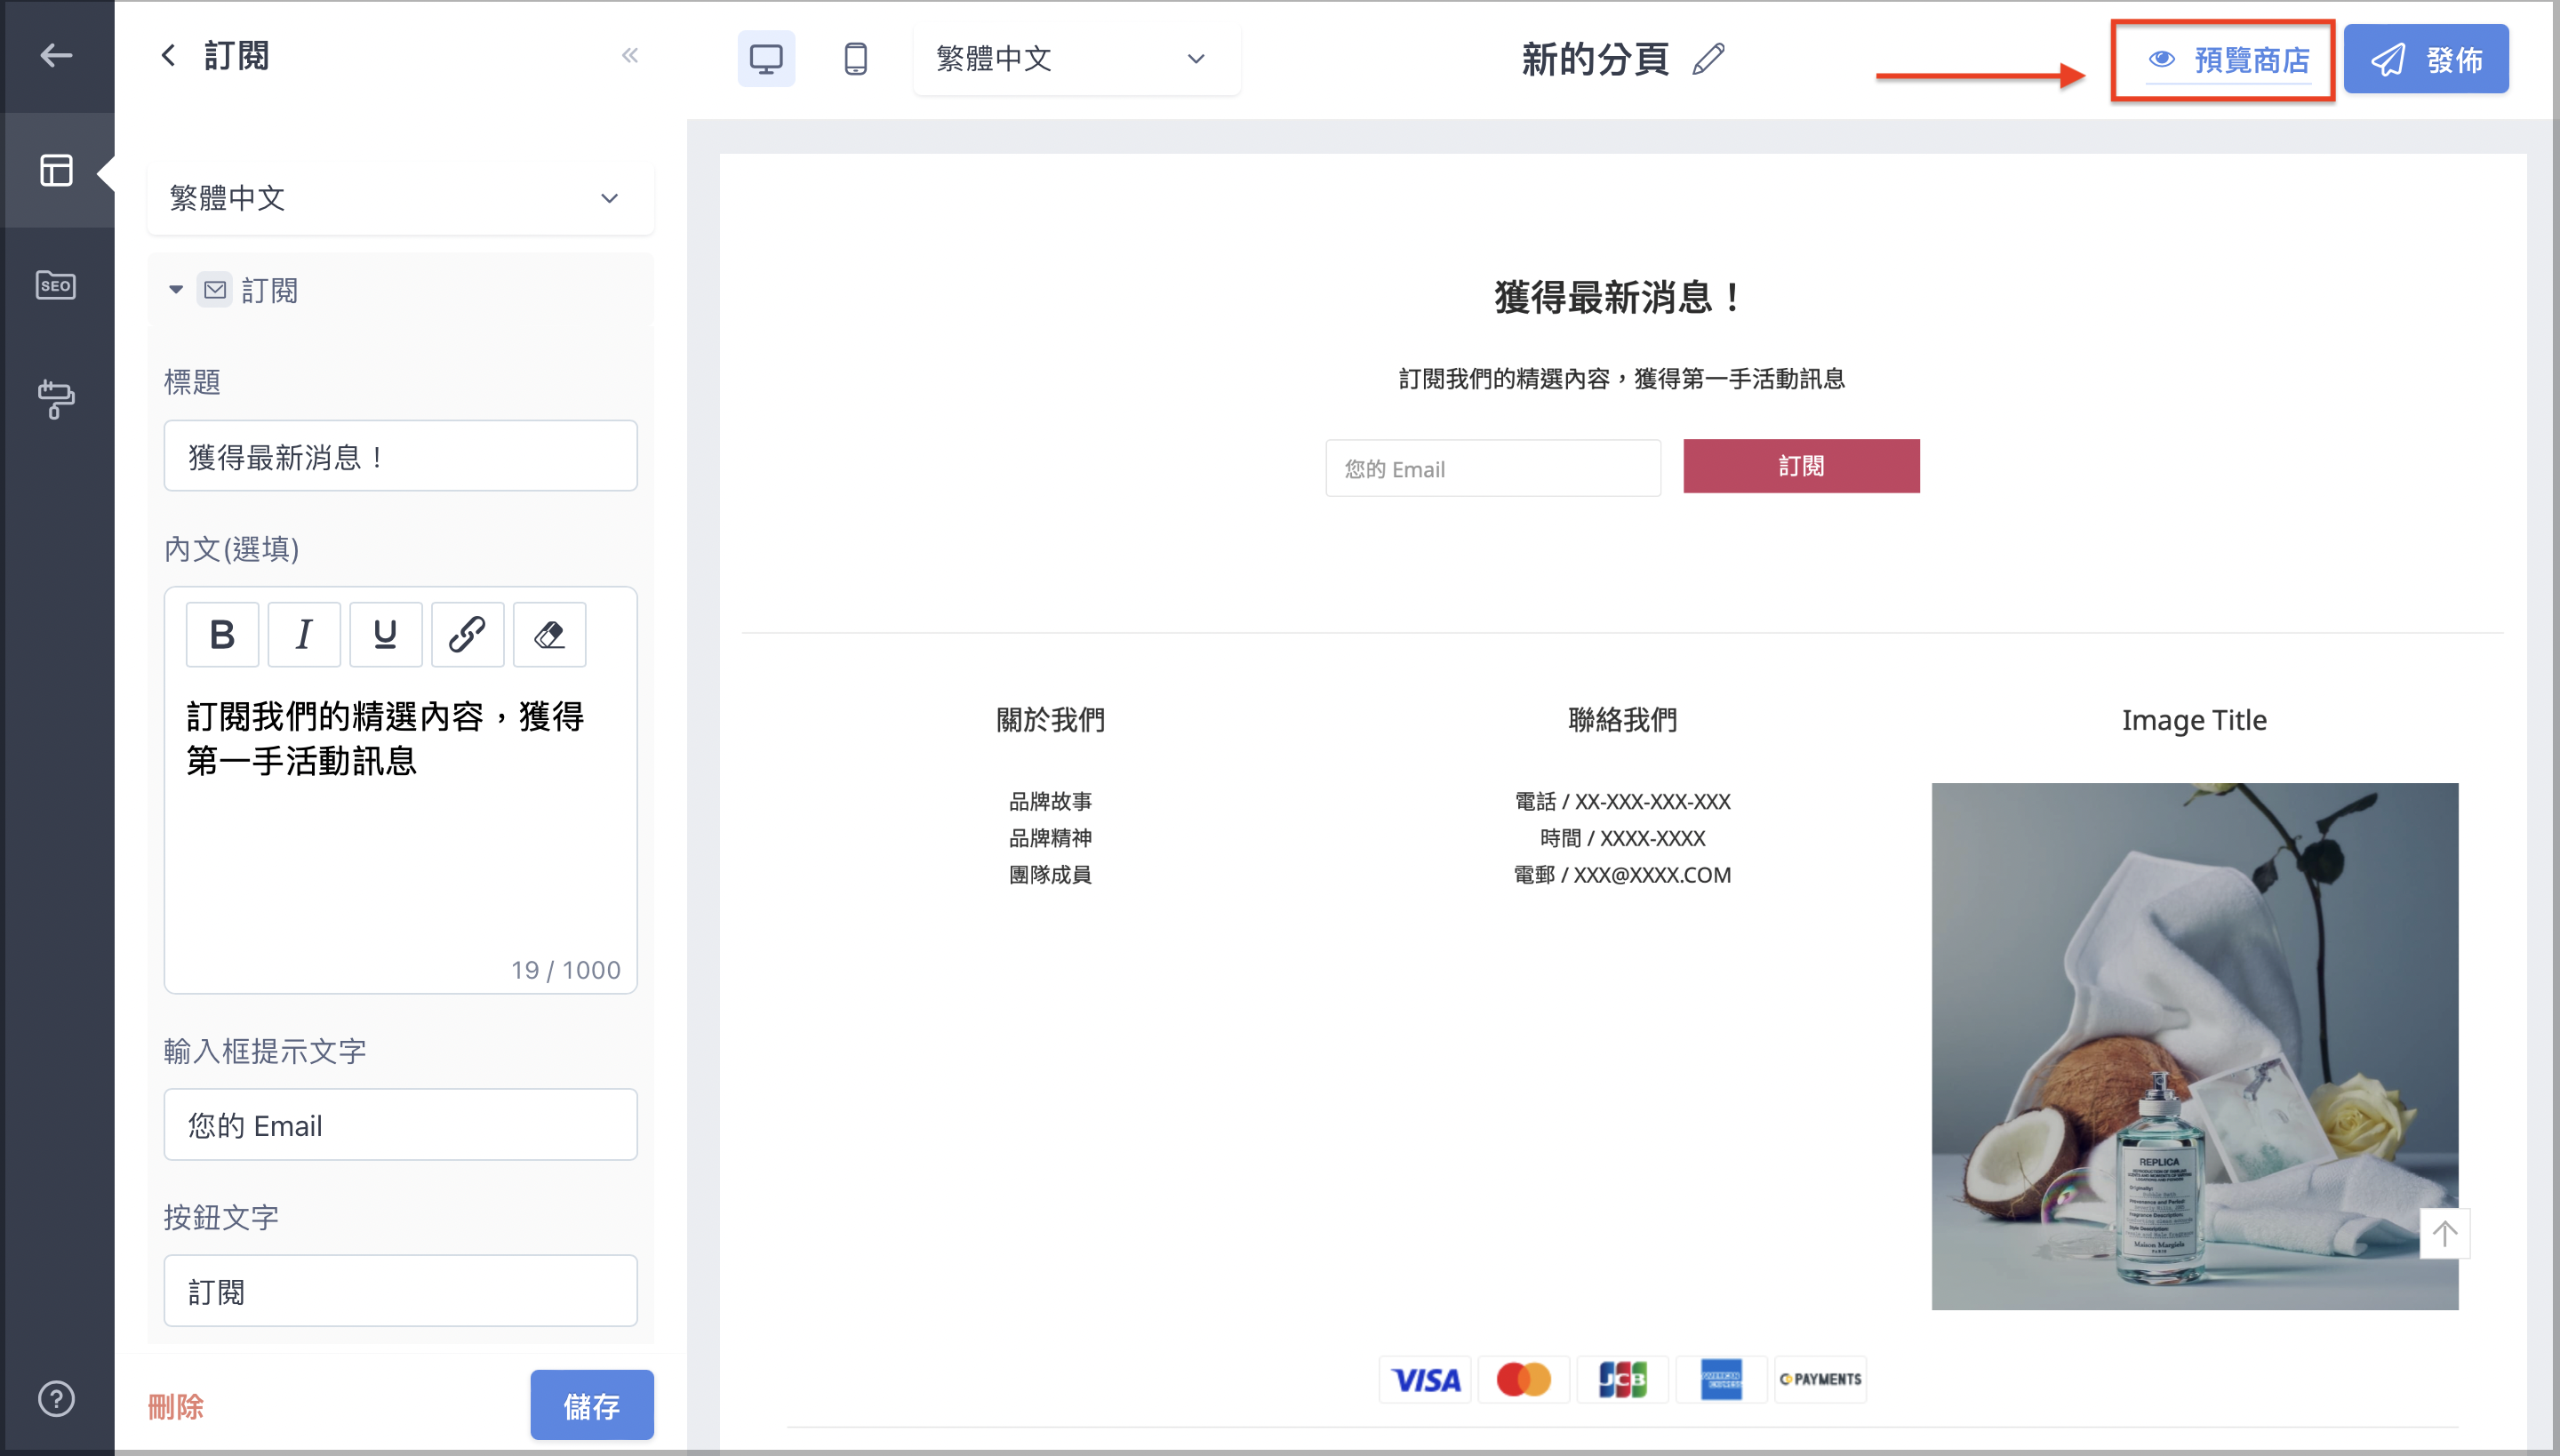Screen dimensions: 2560x1456
Task: Toggle bold formatting in editor
Action: [x=222, y=634]
